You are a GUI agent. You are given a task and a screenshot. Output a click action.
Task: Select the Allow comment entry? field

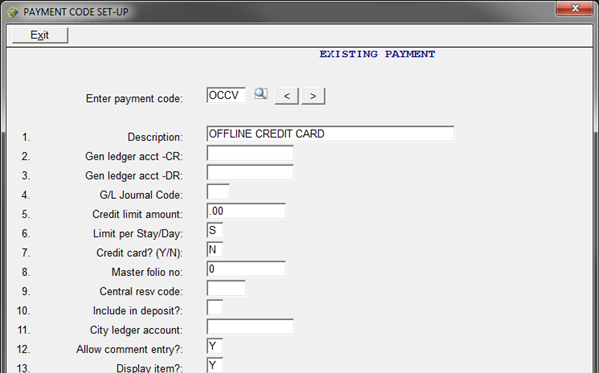[215, 346]
